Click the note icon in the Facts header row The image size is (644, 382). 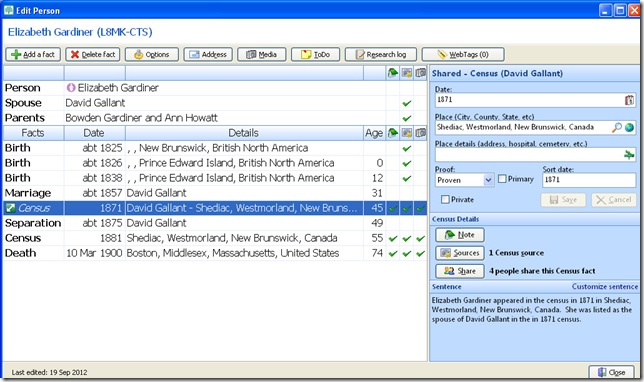pos(393,133)
